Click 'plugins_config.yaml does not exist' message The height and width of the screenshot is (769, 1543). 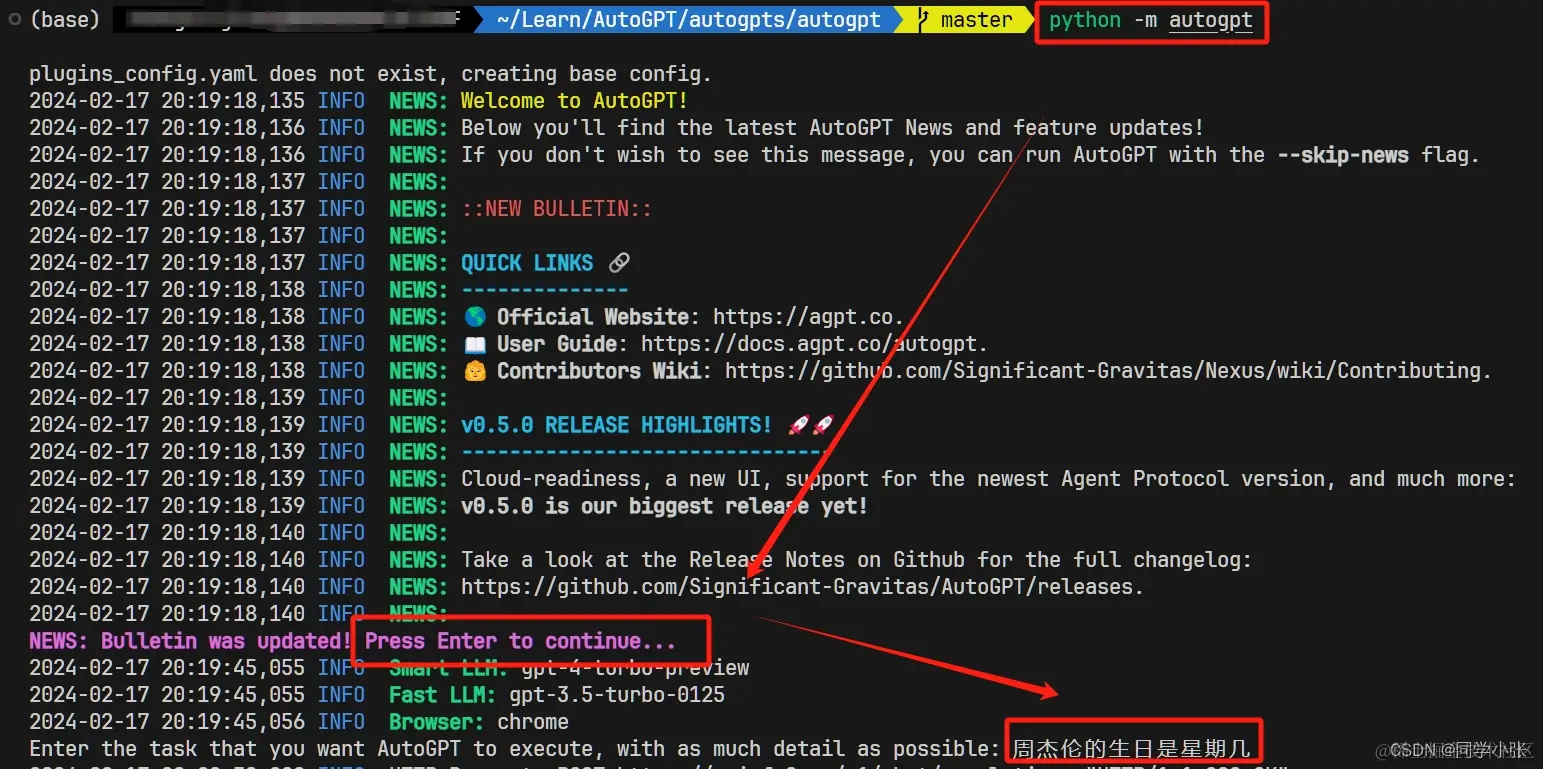370,74
